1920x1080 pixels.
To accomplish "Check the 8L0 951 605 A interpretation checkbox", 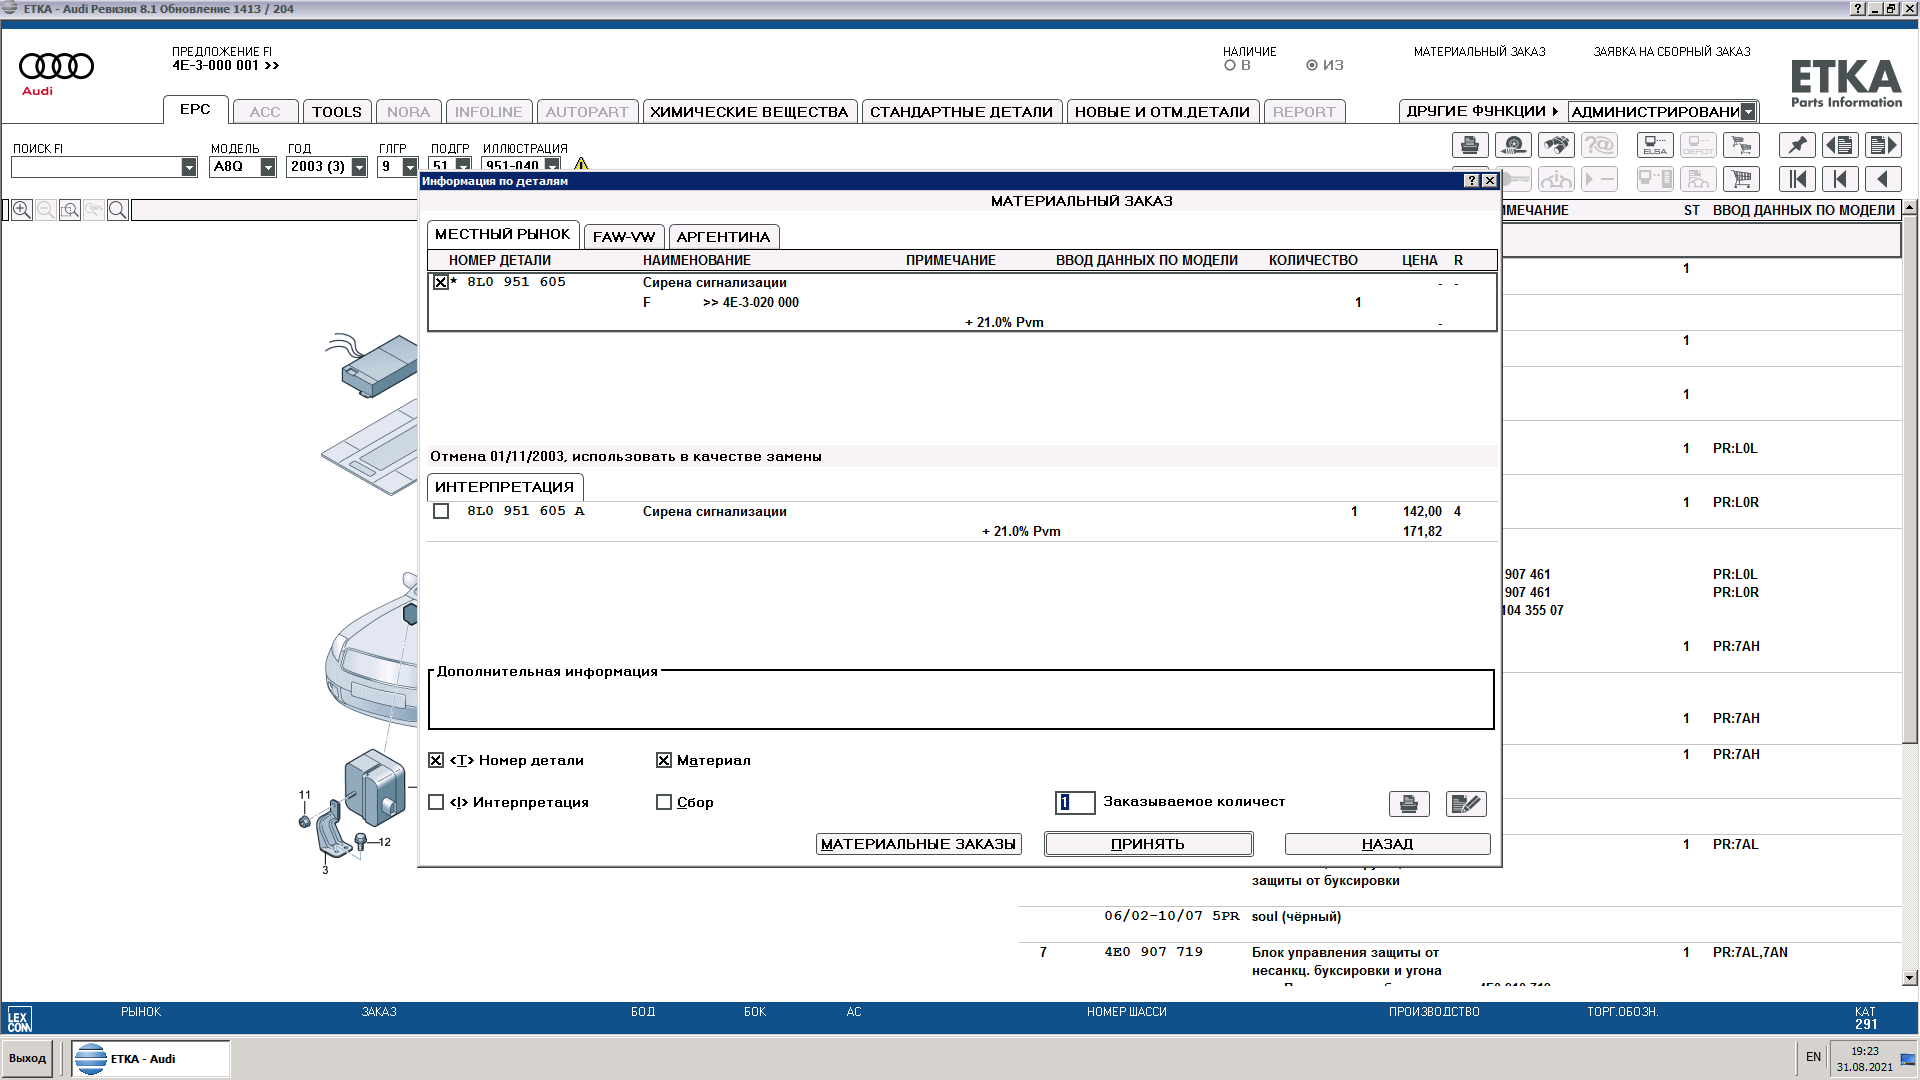I will coord(441,512).
